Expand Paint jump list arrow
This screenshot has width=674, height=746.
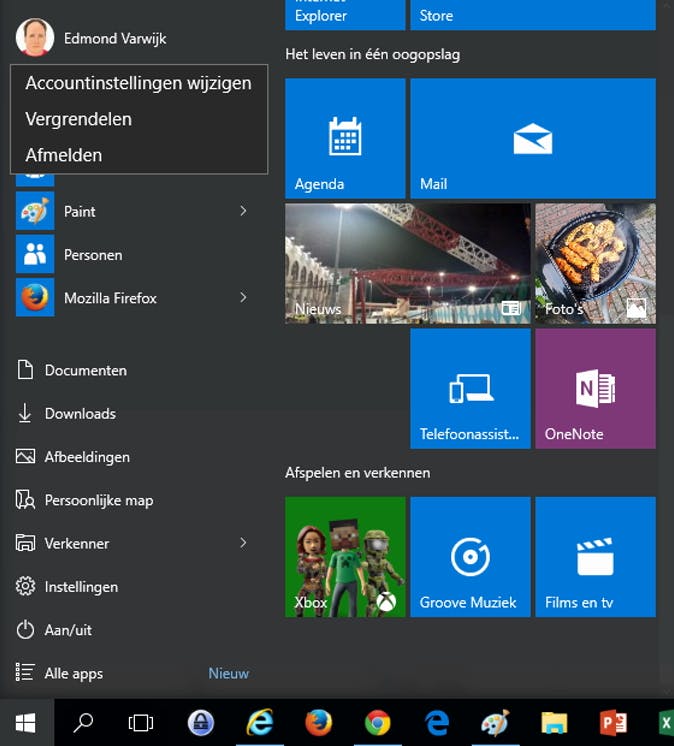243,211
